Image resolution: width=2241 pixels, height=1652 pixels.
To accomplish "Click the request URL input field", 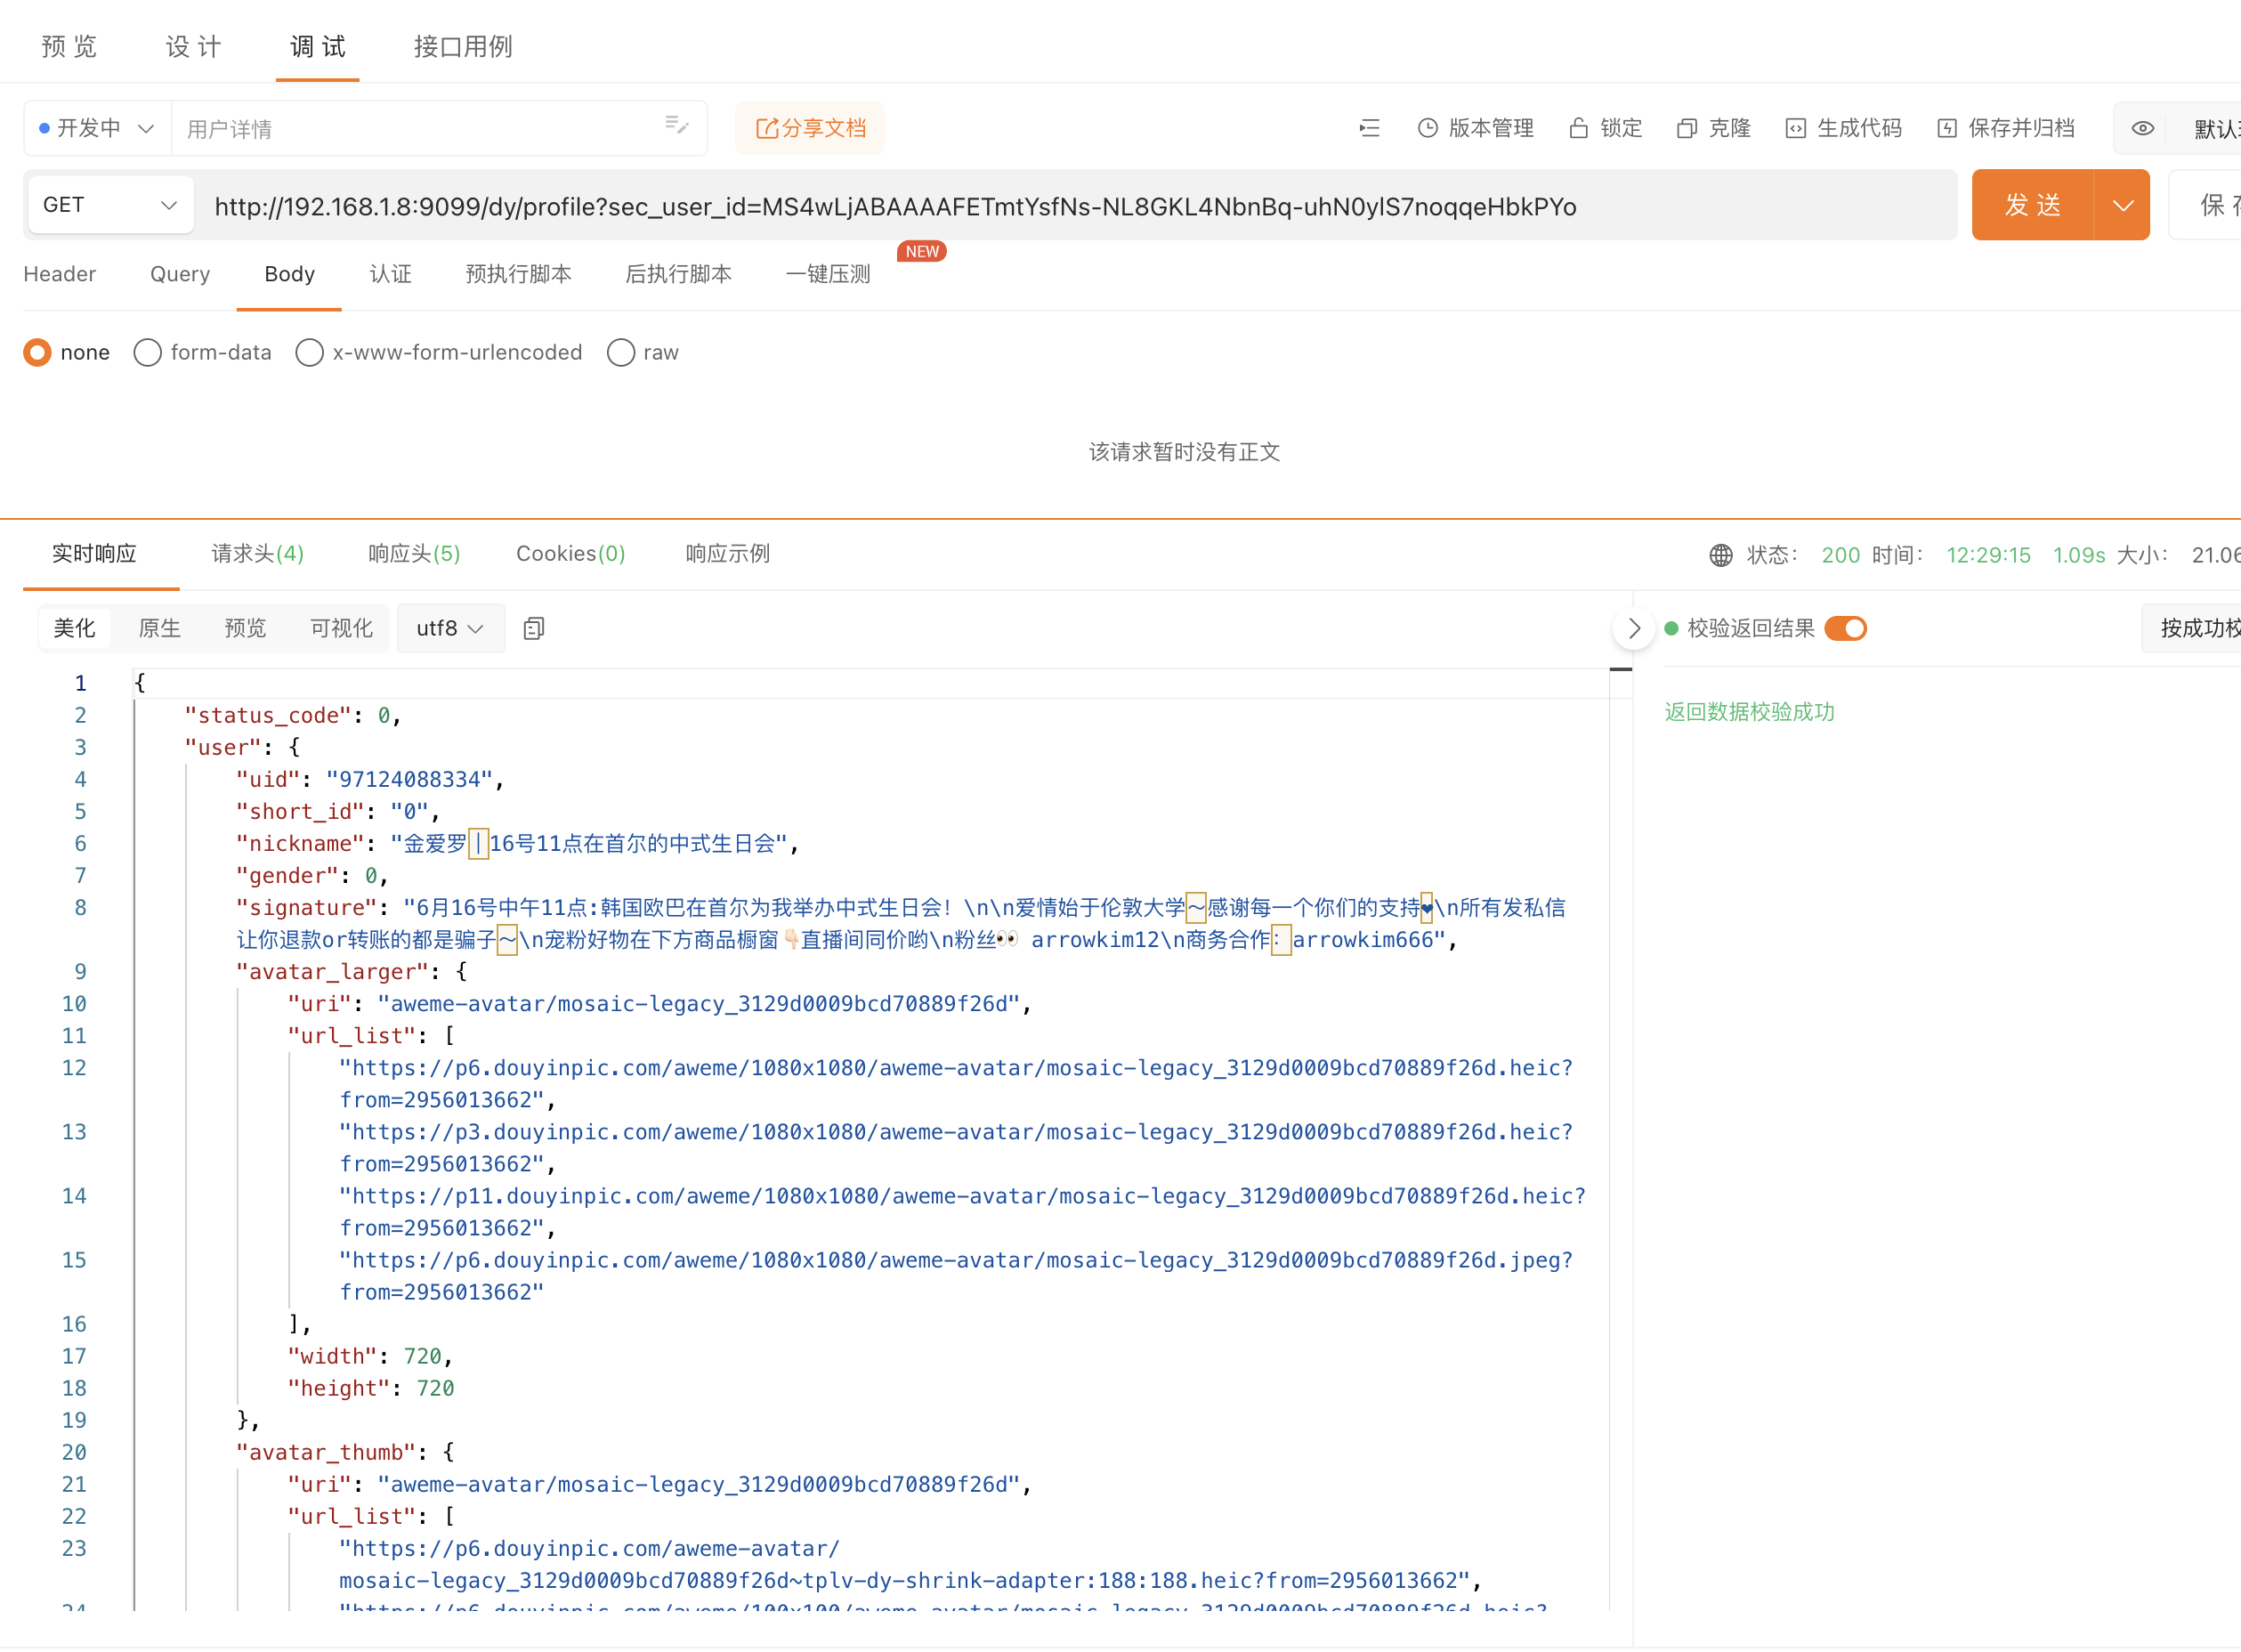I will (x=1000, y=205).
